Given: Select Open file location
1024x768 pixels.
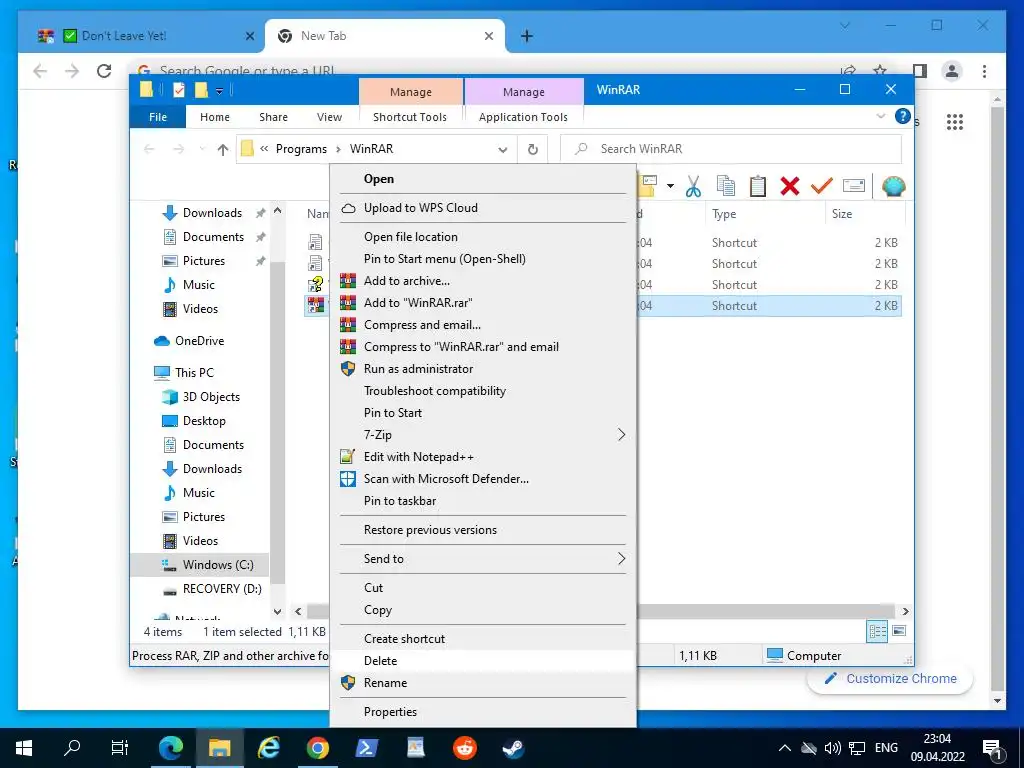Looking at the screenshot, I should tap(483, 237).
